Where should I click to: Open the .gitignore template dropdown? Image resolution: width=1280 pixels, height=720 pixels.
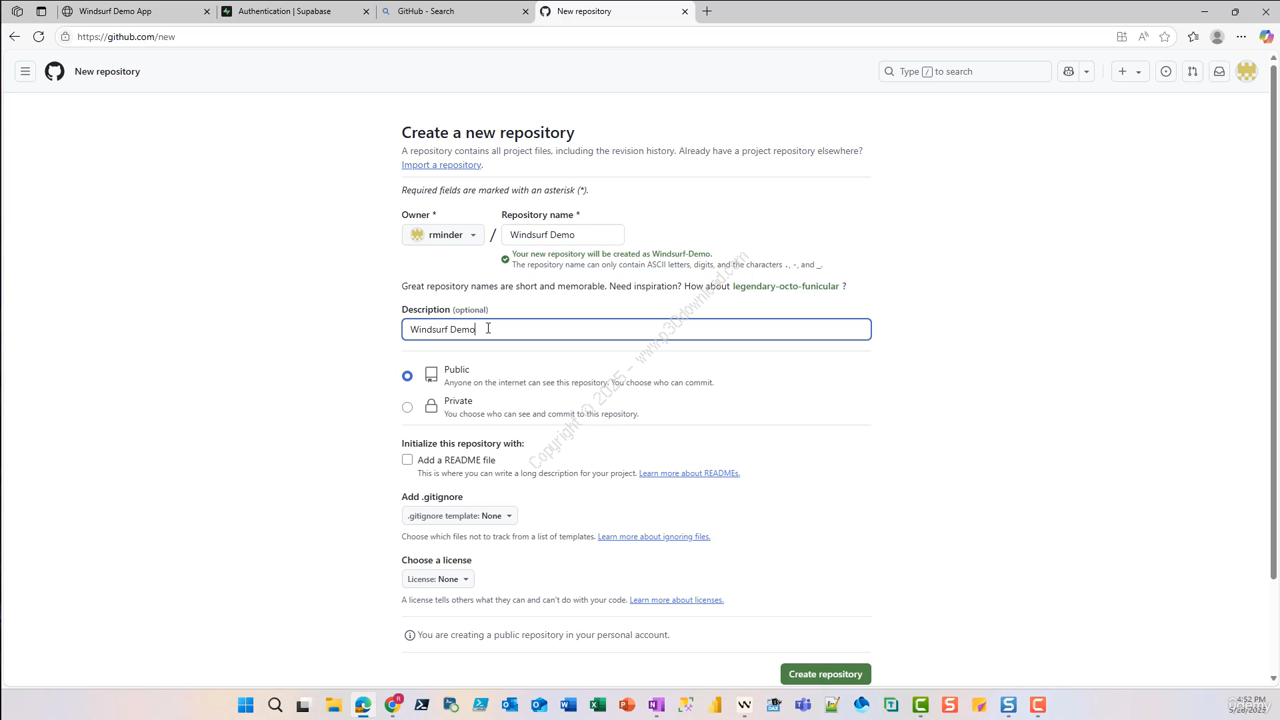coord(460,516)
